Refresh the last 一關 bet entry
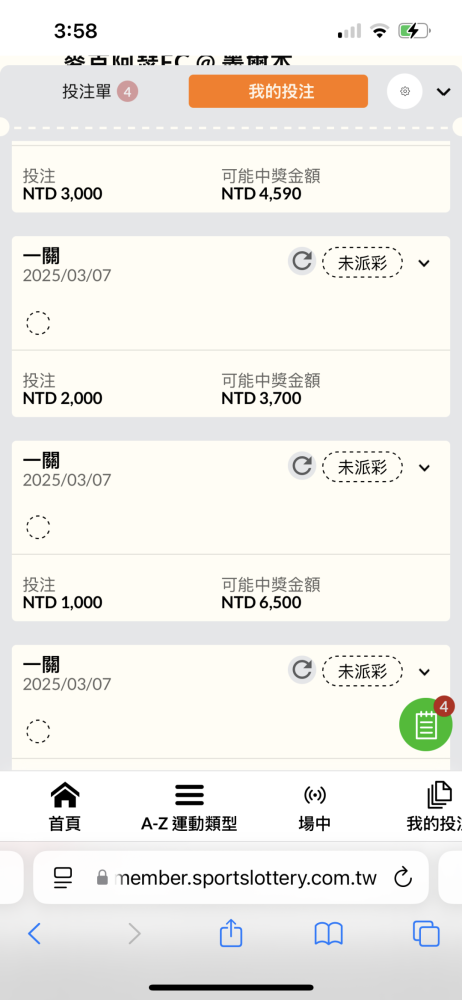This screenshot has width=462, height=1000. (302, 670)
